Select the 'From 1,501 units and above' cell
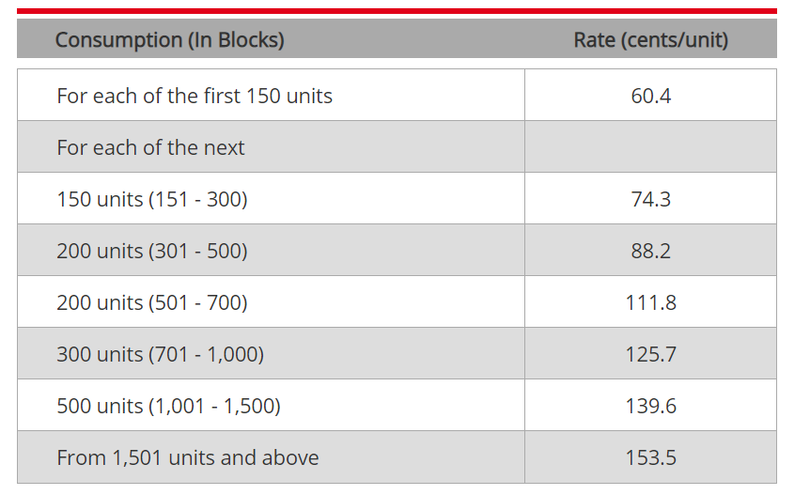Screen dimensions: 810x492 tap(188, 458)
